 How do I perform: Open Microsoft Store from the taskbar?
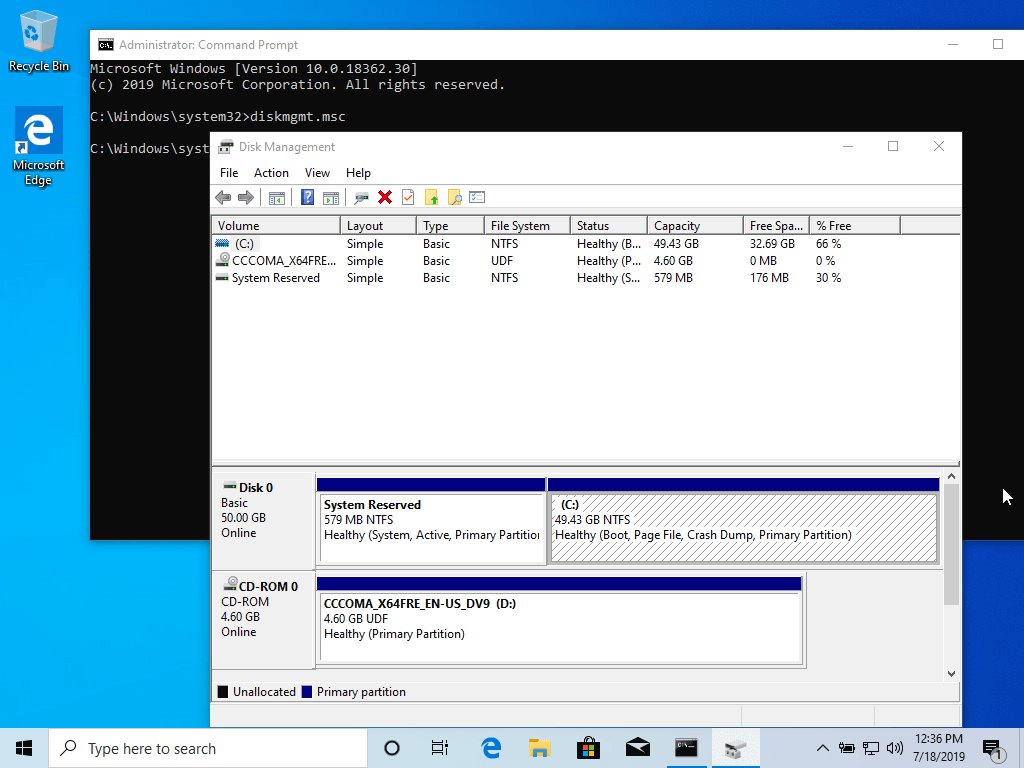(588, 748)
